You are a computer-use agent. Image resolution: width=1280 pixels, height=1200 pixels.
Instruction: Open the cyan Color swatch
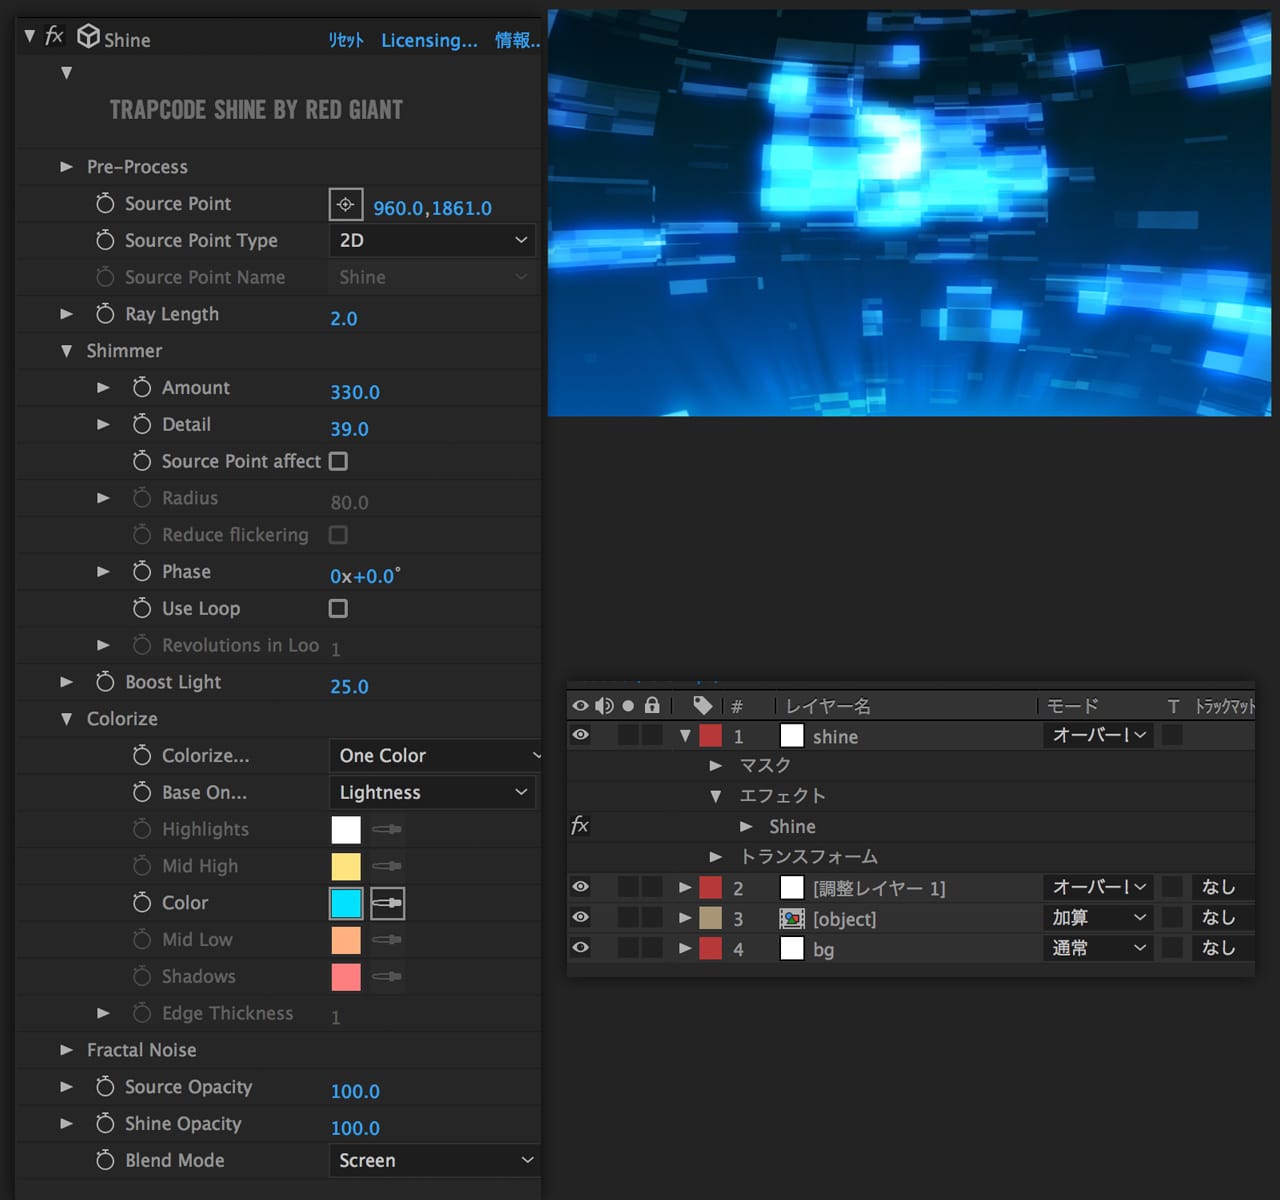coord(346,903)
